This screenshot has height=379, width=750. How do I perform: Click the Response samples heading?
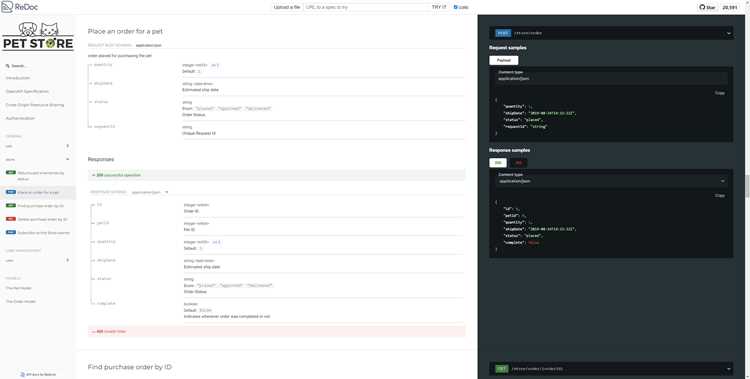tap(509, 150)
